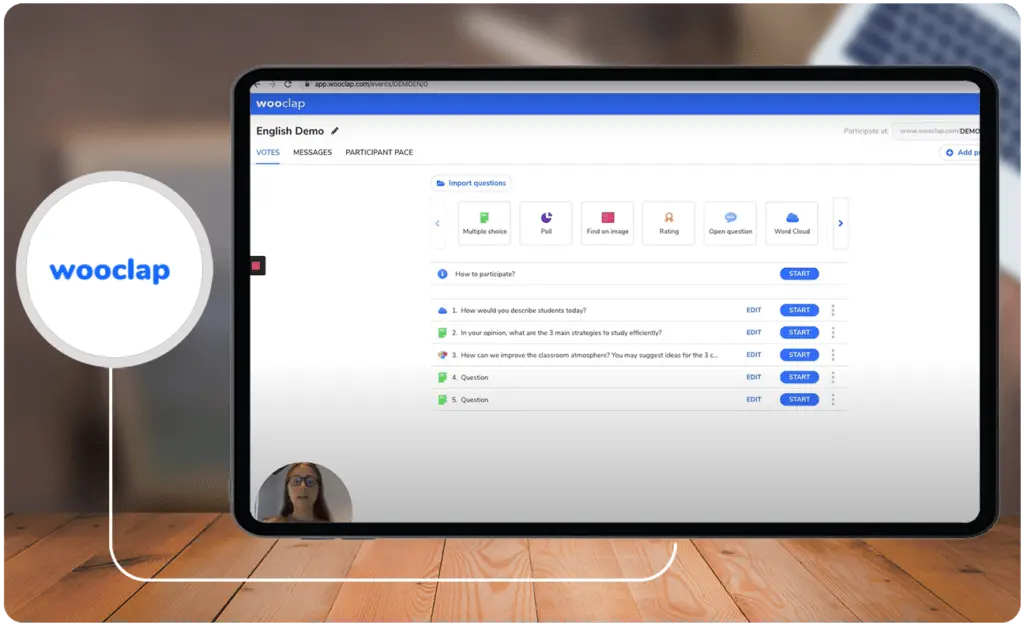
Task: Edit question 1 about describing students
Action: pyautogui.click(x=754, y=310)
